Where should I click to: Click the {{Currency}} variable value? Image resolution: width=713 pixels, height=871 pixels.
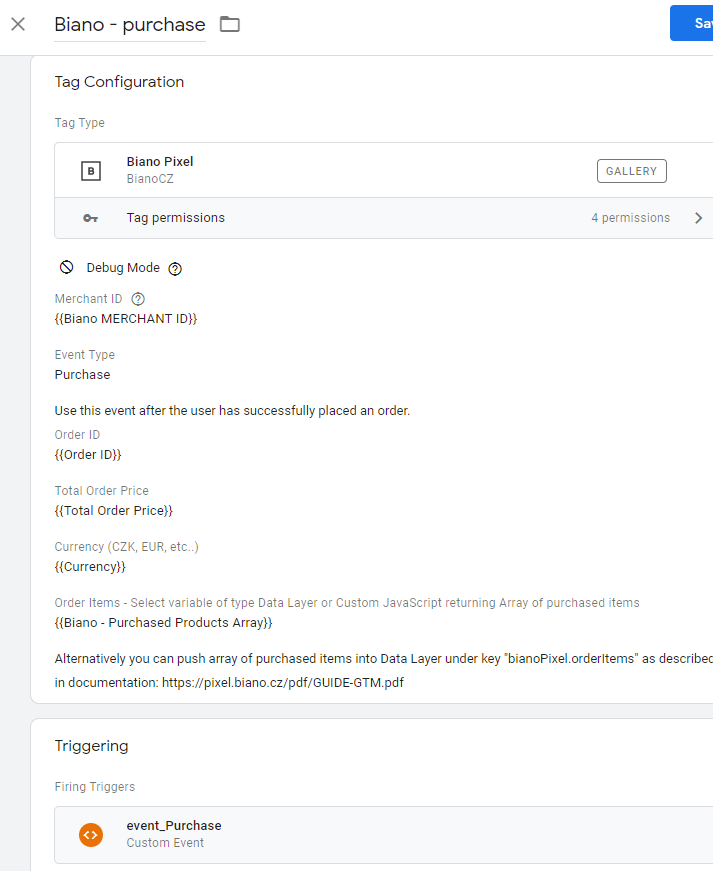click(90, 567)
